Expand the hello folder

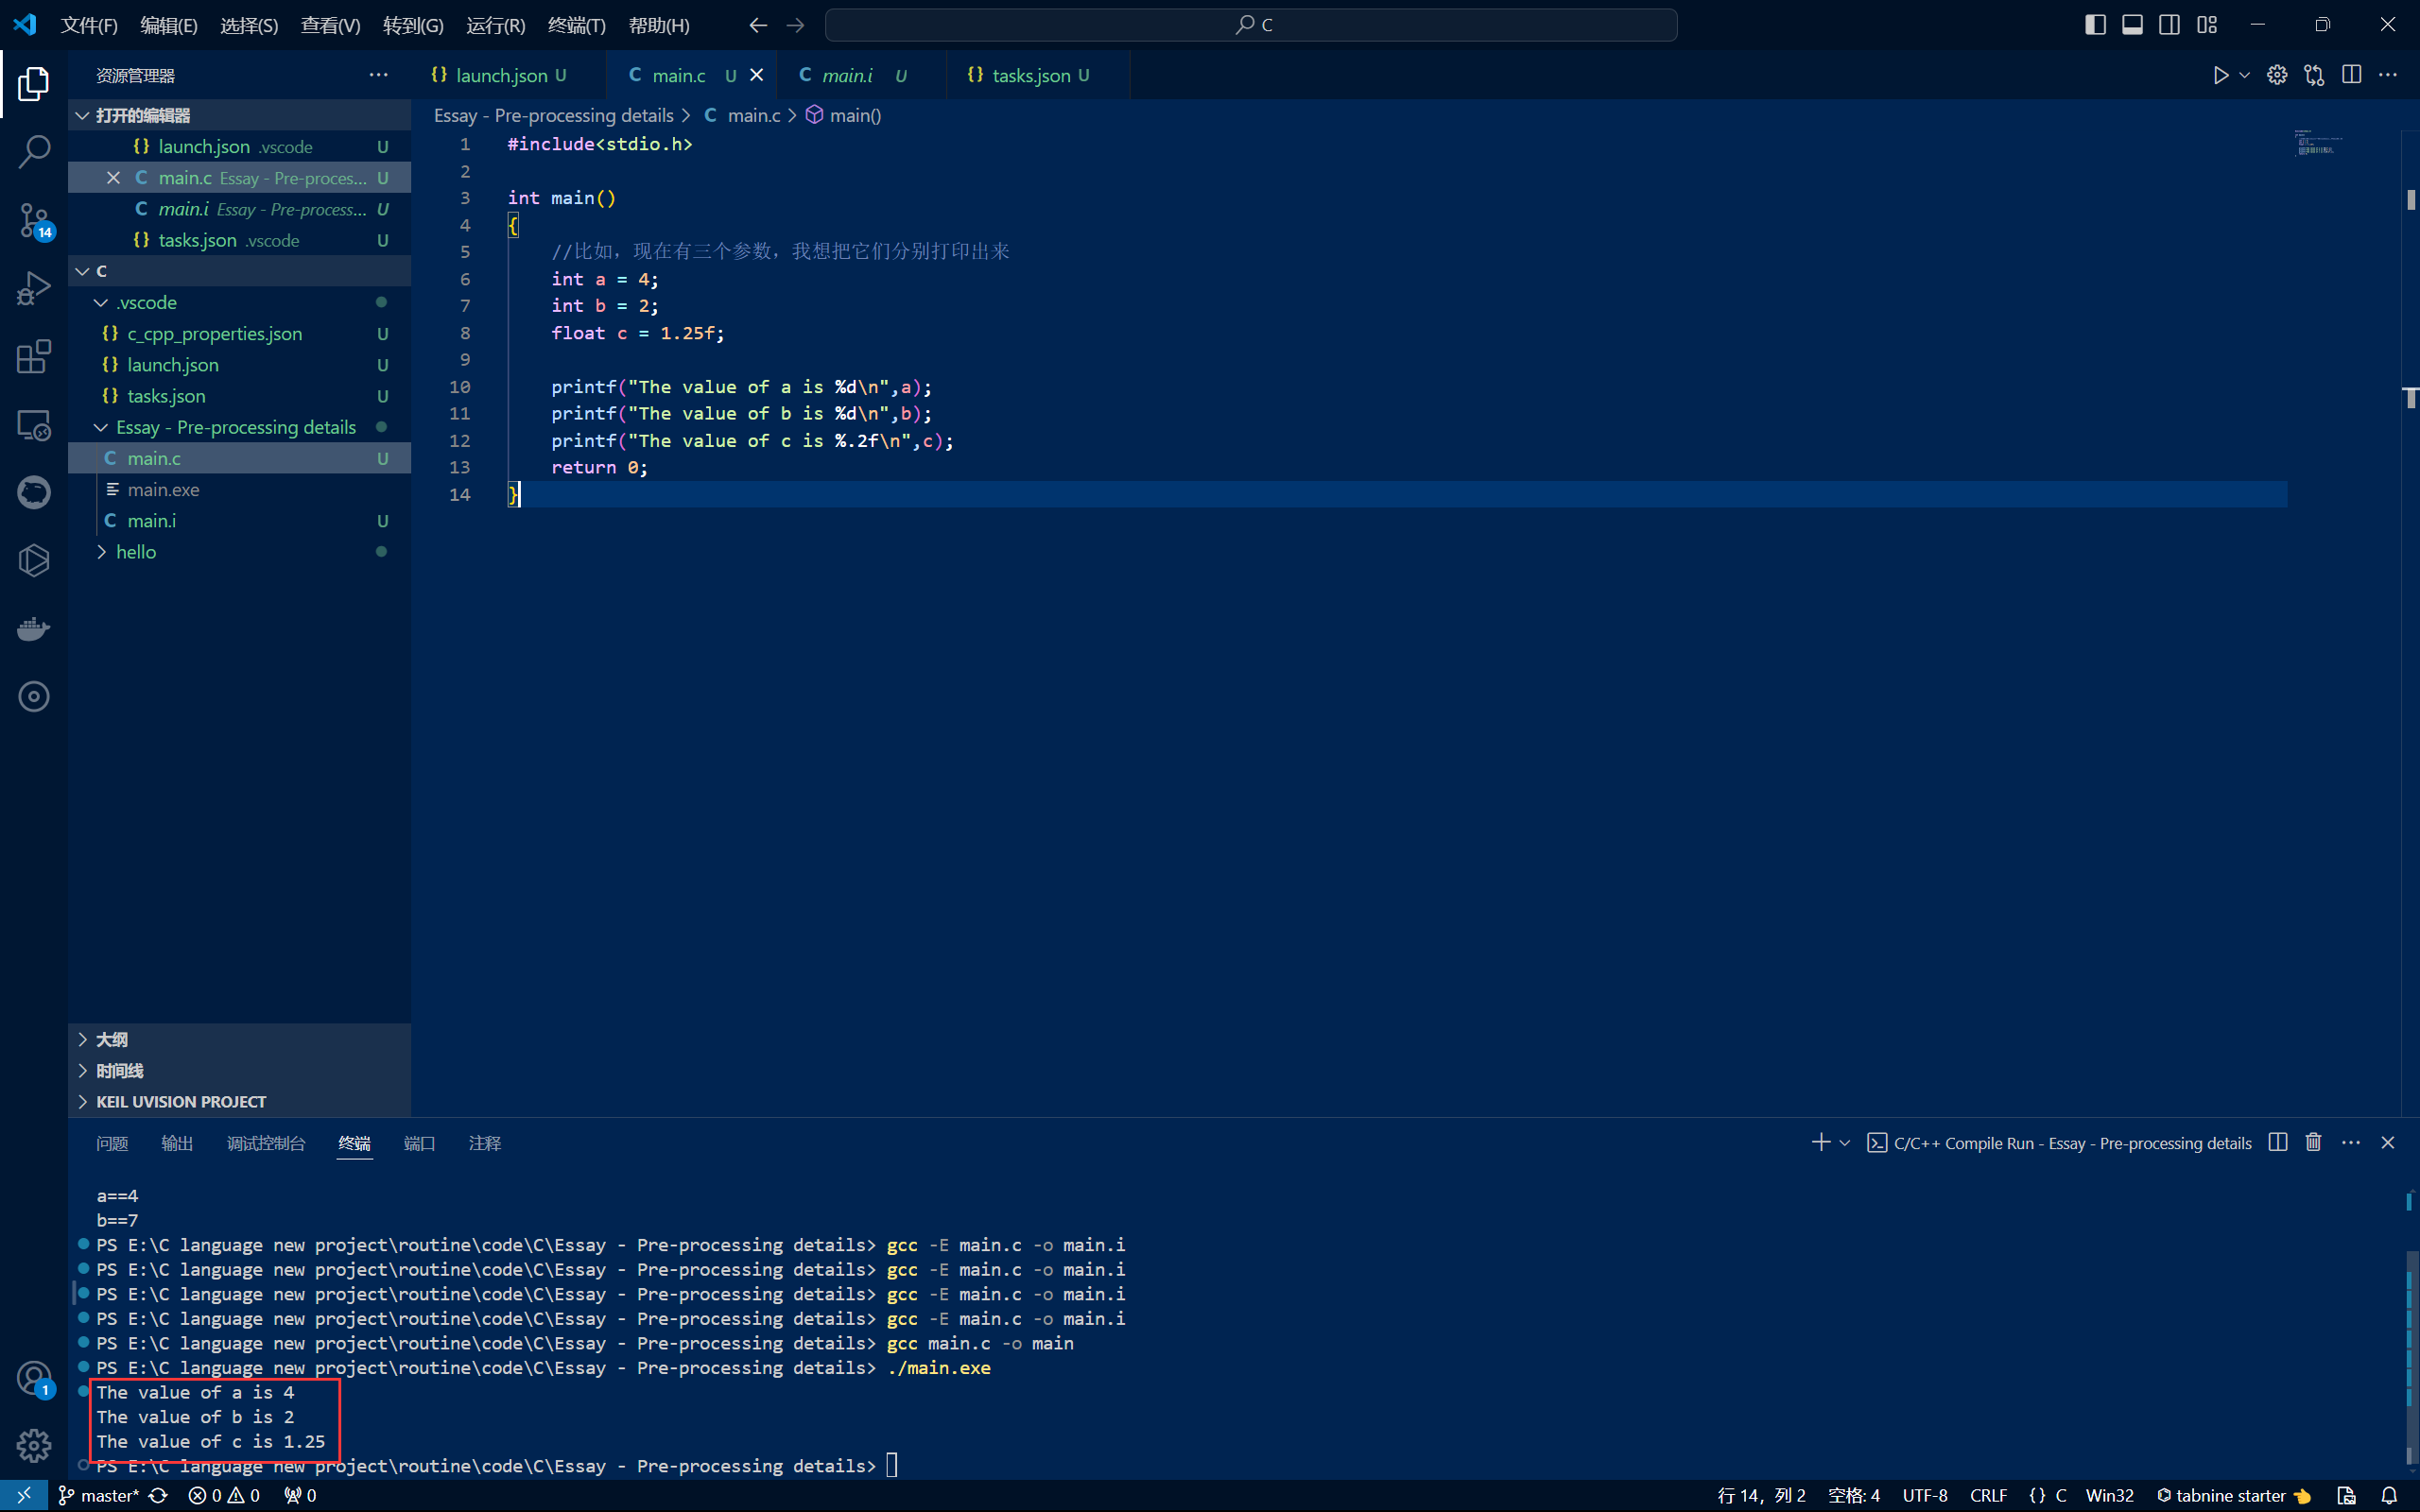coord(239,552)
